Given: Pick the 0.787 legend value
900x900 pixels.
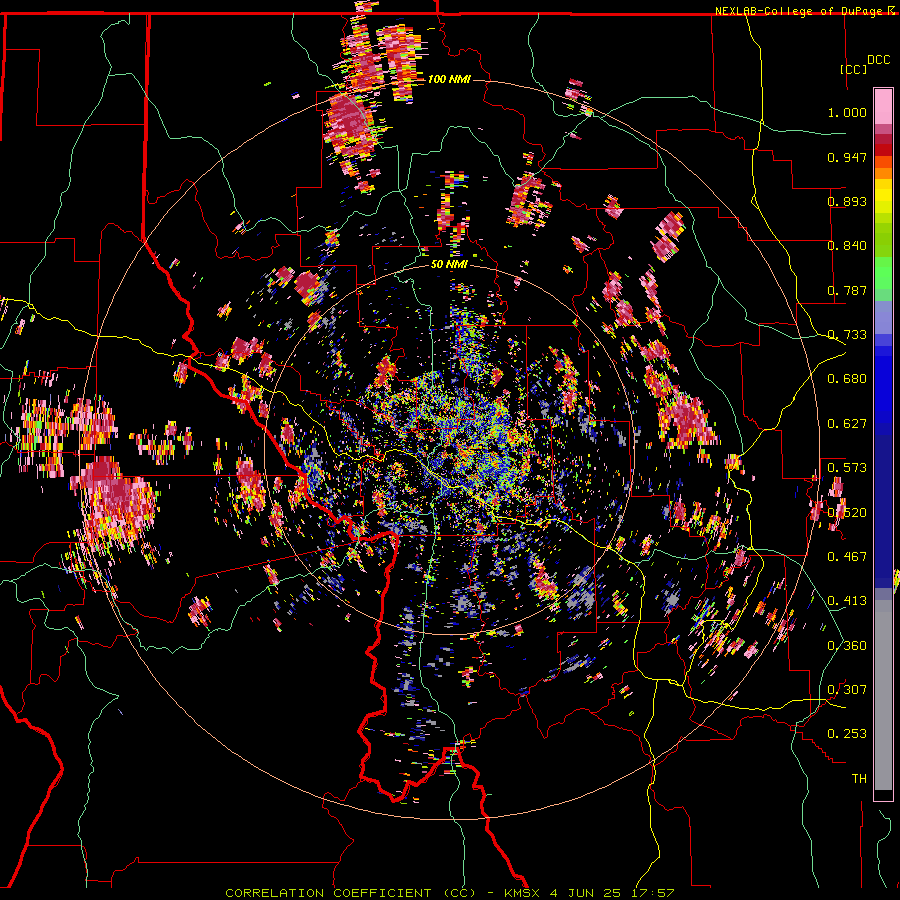Looking at the screenshot, I should click(847, 290).
